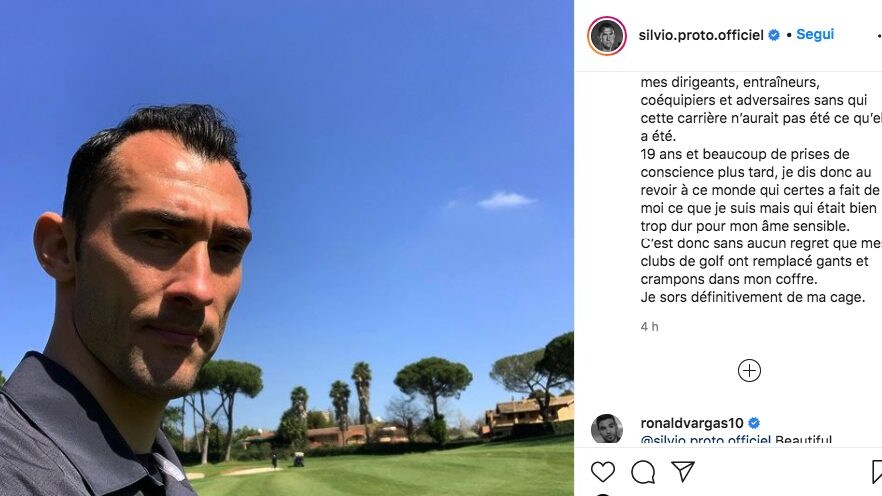Image resolution: width=882 pixels, height=496 pixels.
Task: Open ronaldvargas10 username link
Action: (692, 423)
